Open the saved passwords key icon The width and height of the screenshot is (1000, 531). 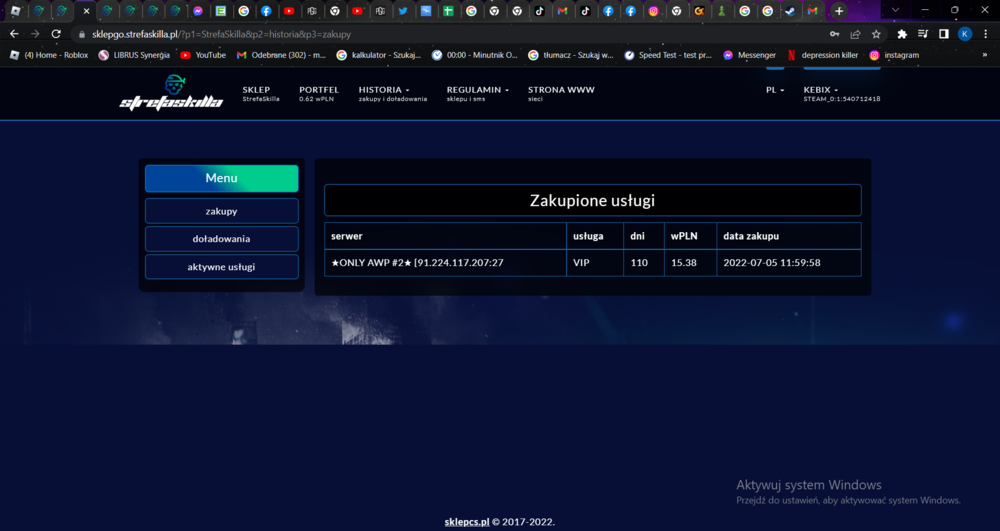pos(834,34)
